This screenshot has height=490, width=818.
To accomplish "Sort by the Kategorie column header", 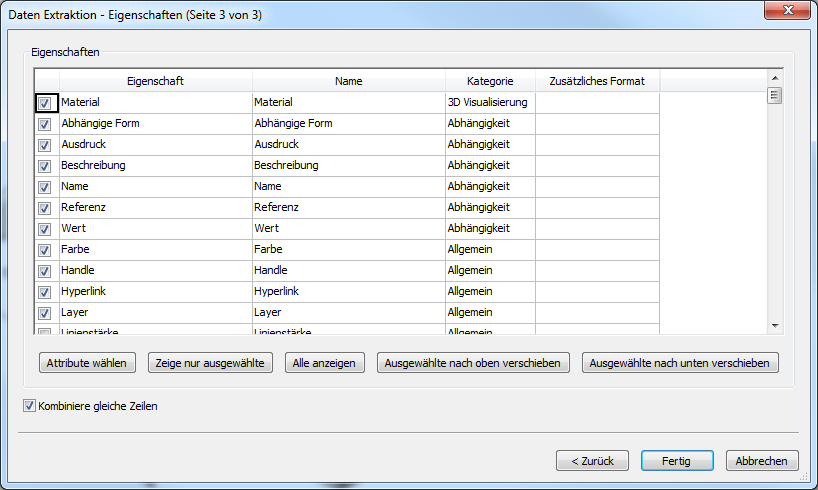I will 490,81.
